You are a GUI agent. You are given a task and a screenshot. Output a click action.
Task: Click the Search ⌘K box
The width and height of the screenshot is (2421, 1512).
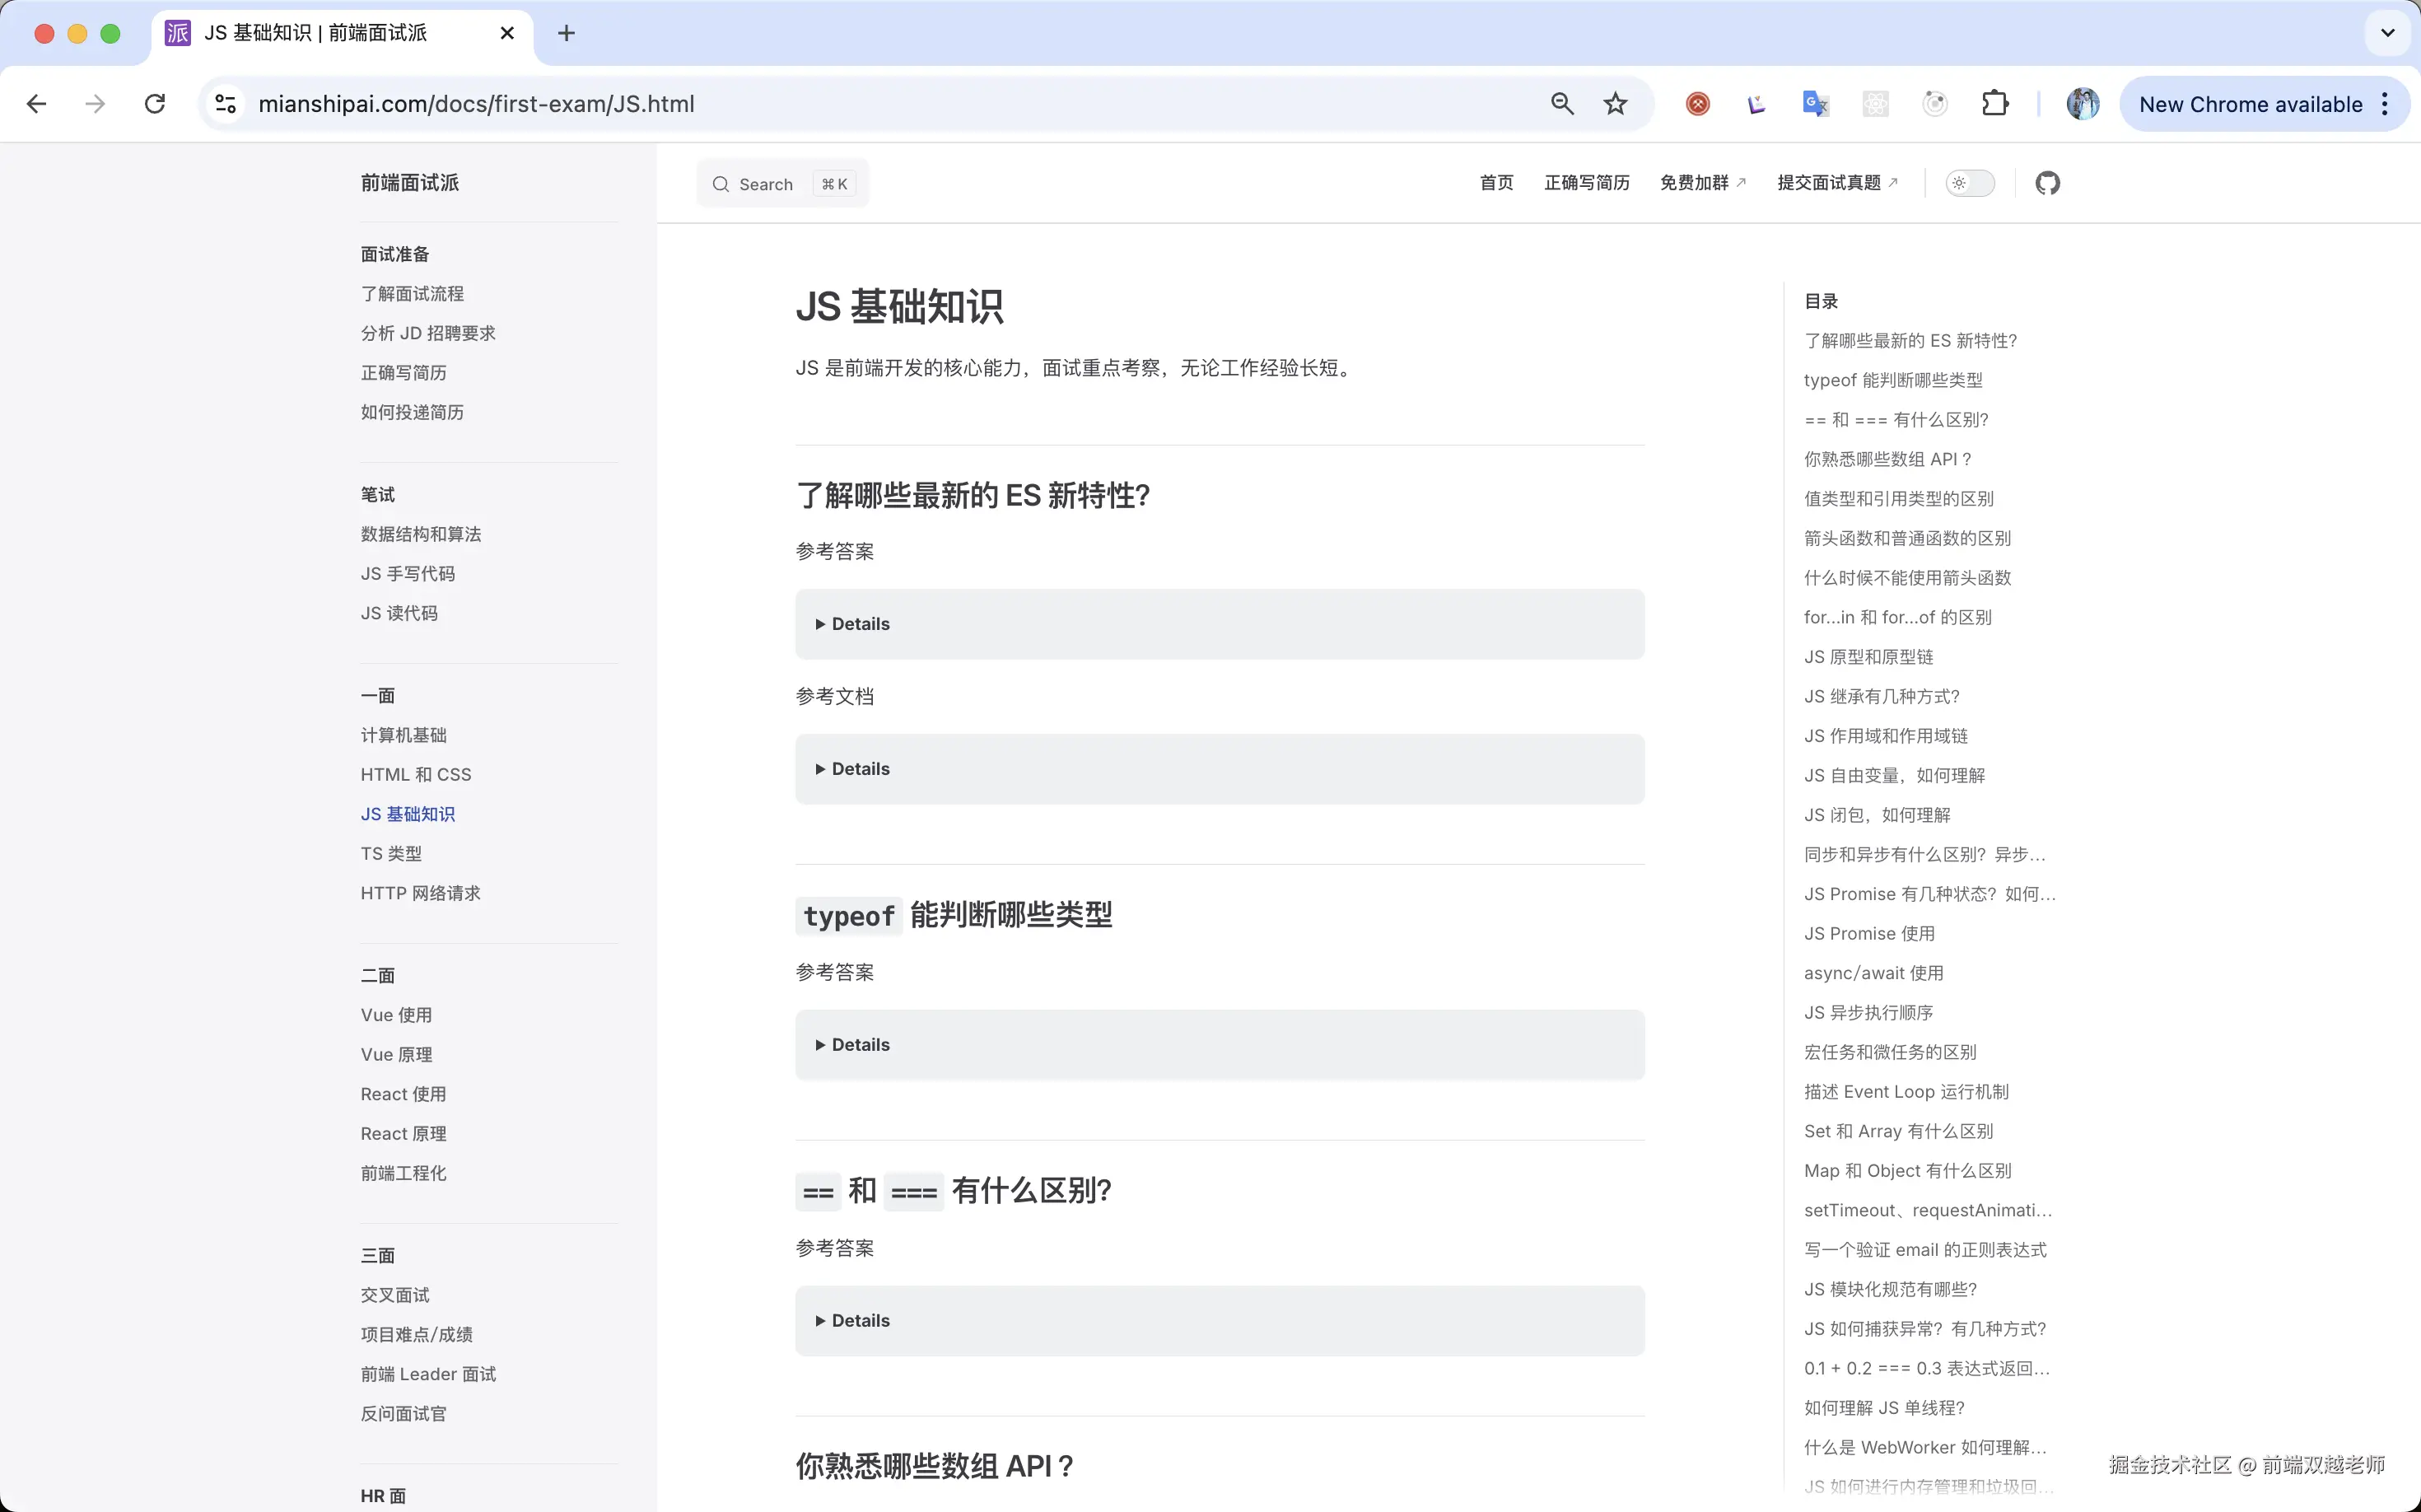tap(782, 183)
